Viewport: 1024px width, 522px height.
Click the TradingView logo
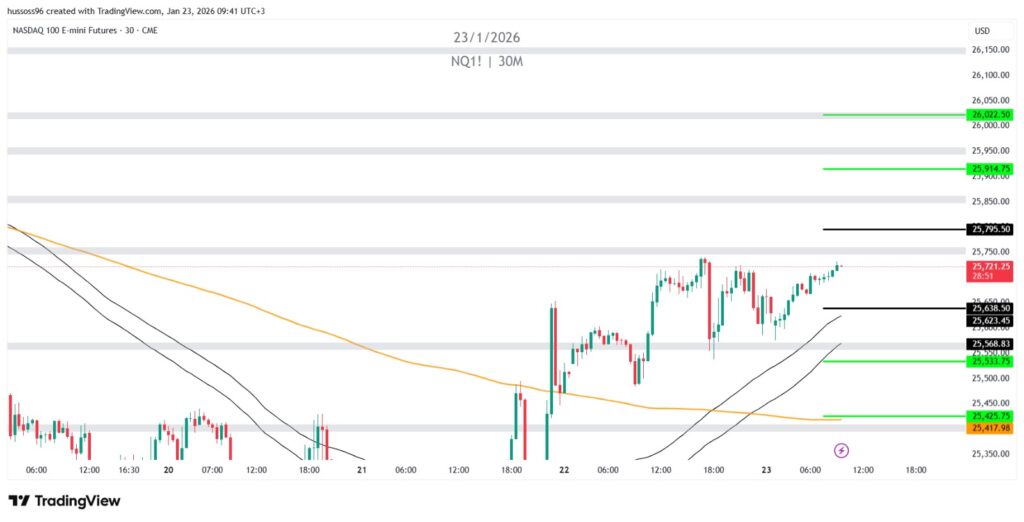click(x=63, y=500)
